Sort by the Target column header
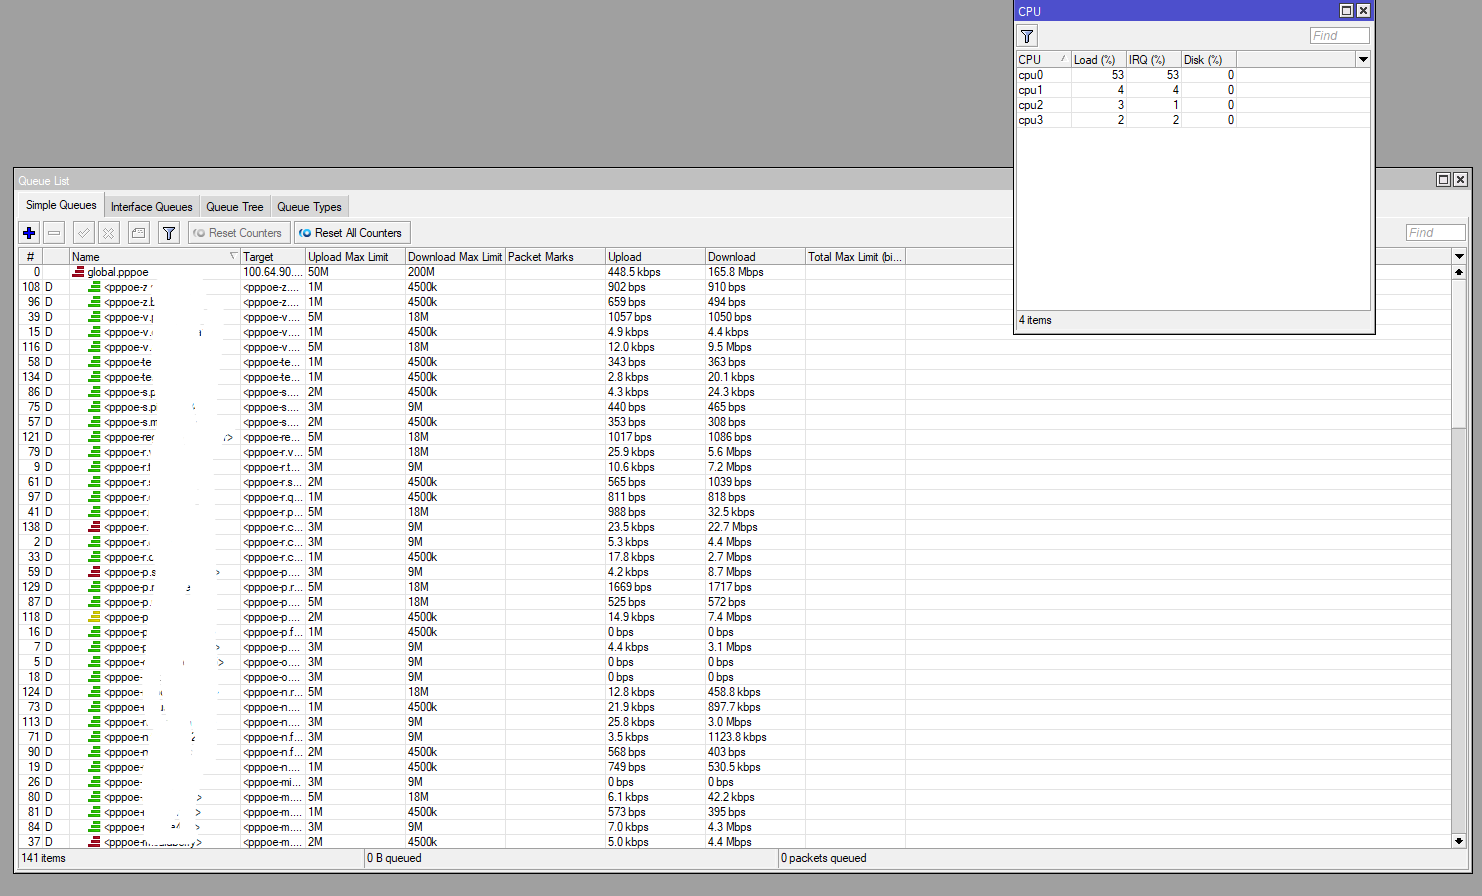Image resolution: width=1482 pixels, height=896 pixels. click(273, 257)
